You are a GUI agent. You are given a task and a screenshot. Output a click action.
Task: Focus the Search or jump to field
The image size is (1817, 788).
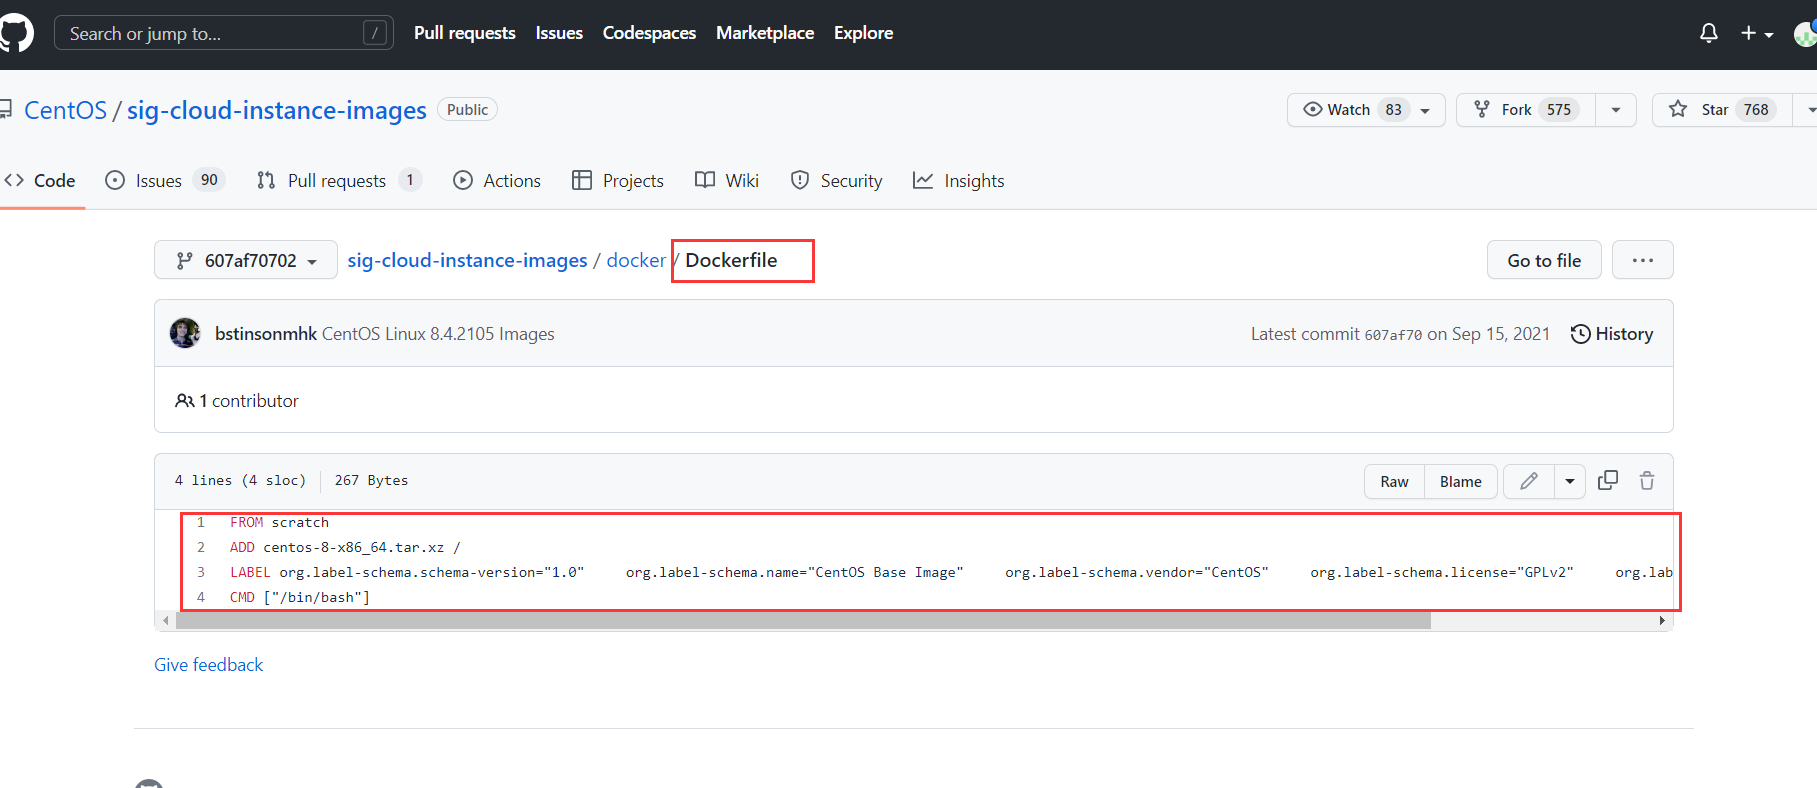(x=224, y=33)
